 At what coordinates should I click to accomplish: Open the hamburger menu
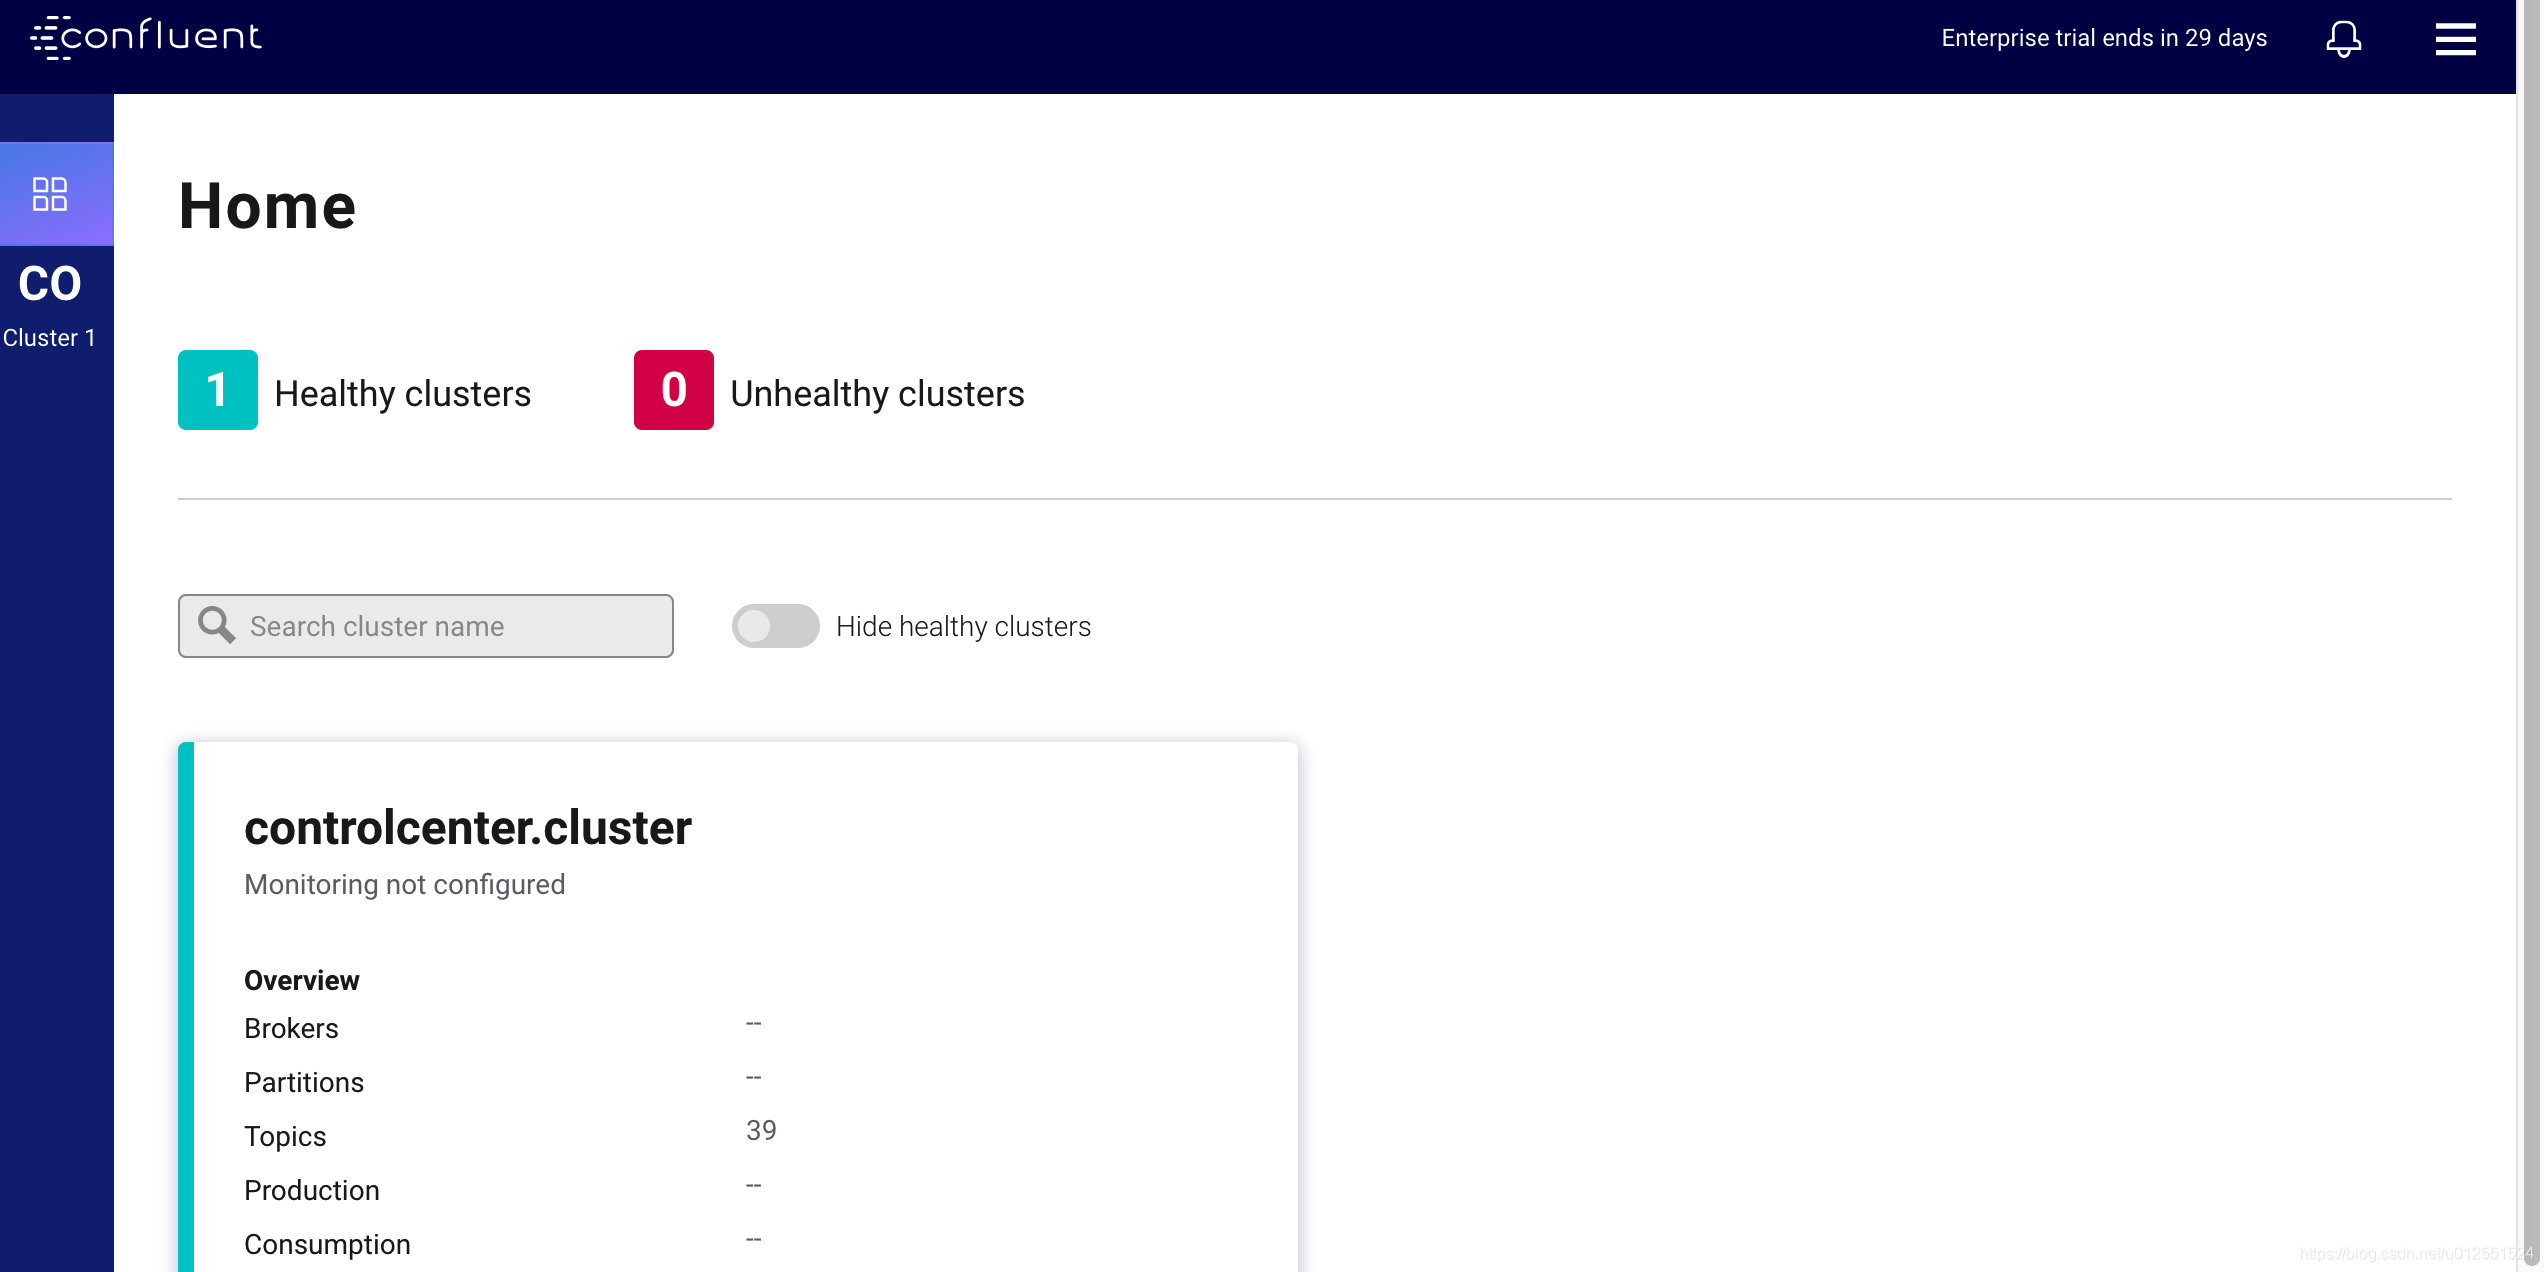pyautogui.click(x=2455, y=39)
